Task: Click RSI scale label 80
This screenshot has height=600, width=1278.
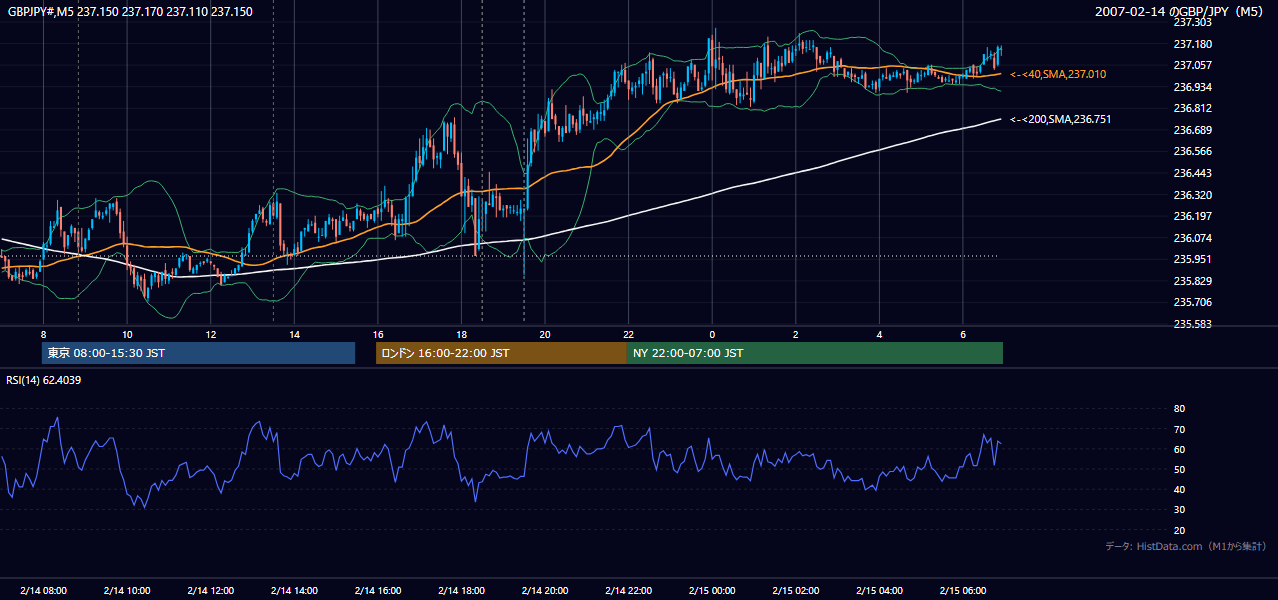Action: [x=1179, y=409]
